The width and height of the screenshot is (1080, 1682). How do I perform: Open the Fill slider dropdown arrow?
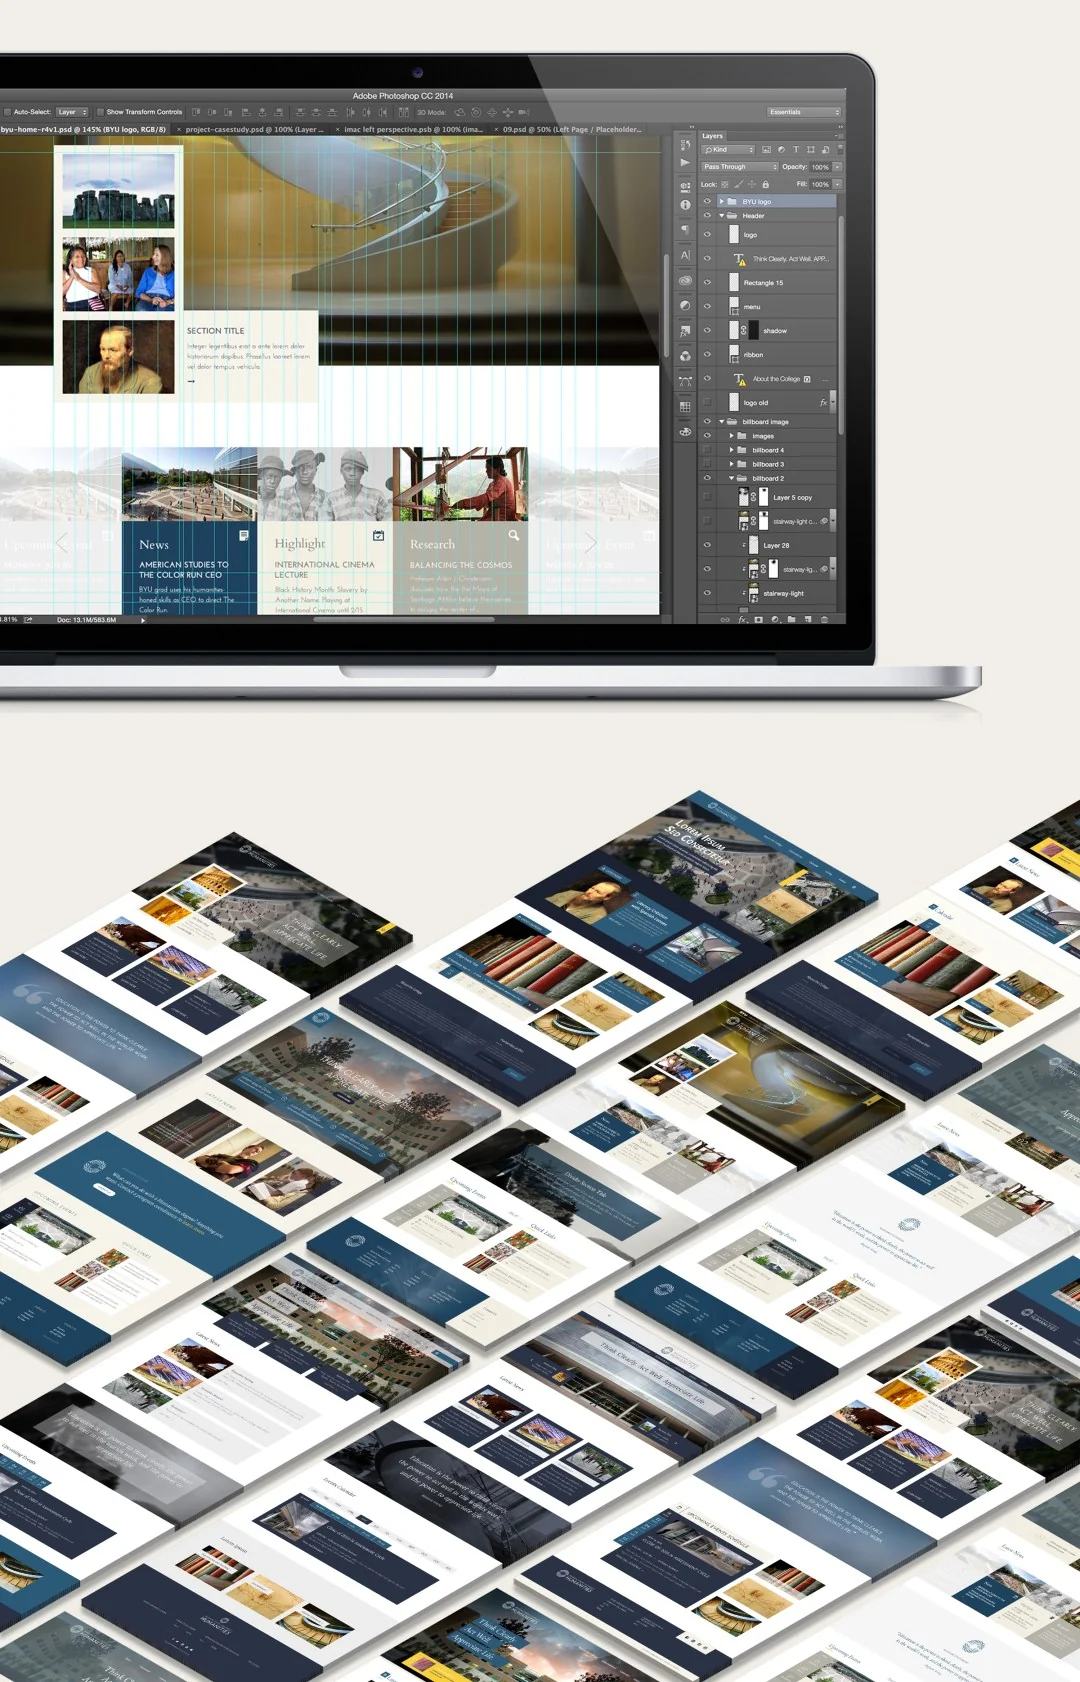click(x=837, y=184)
